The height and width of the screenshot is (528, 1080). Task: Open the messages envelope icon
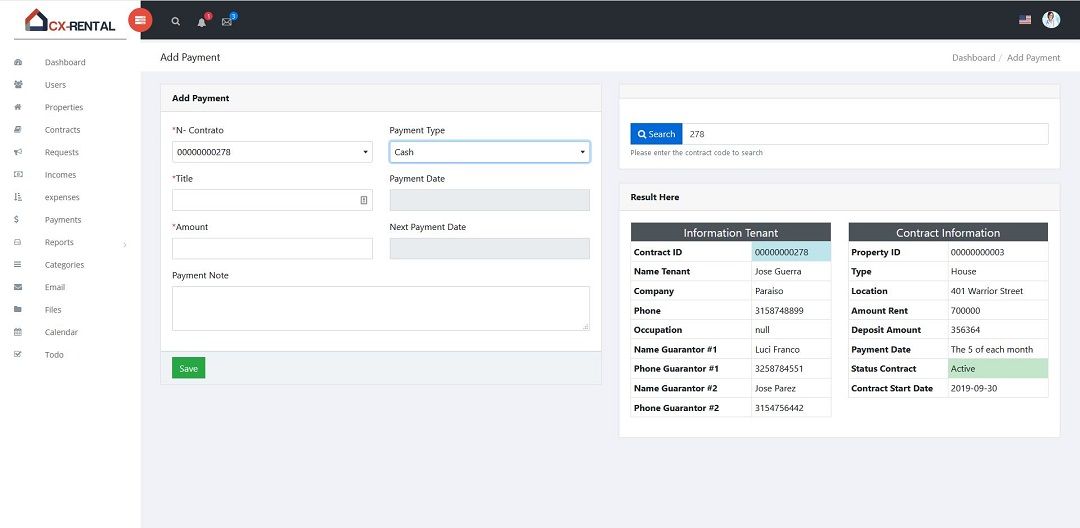click(227, 21)
